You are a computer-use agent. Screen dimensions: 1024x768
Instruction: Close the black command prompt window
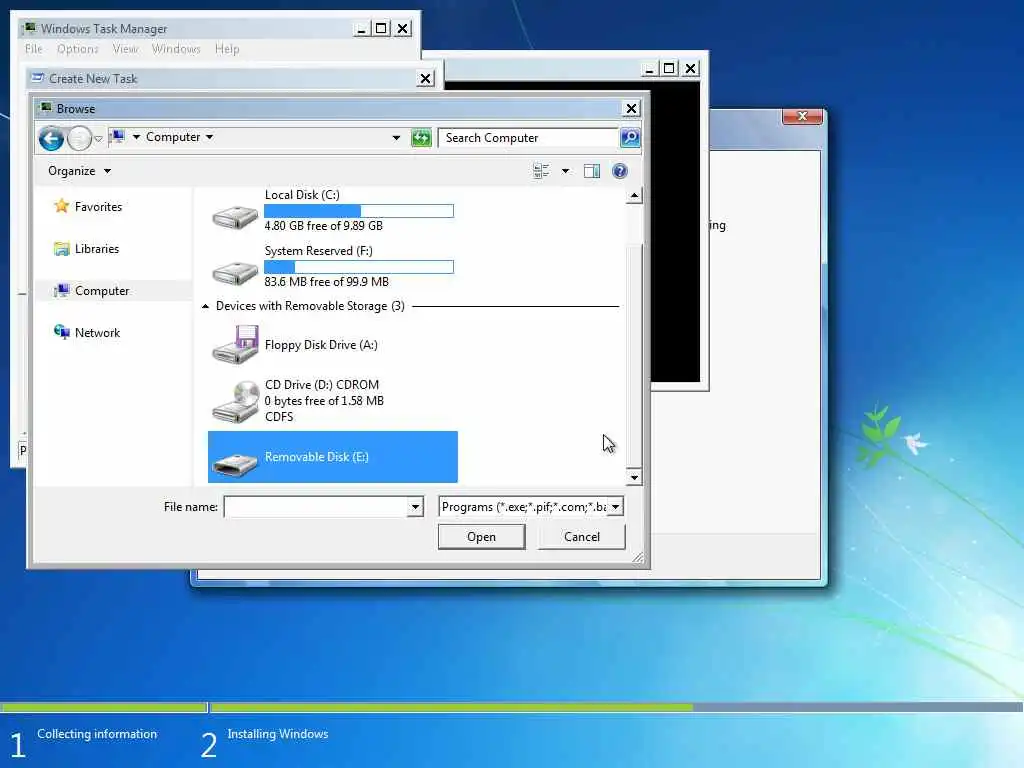tap(690, 68)
